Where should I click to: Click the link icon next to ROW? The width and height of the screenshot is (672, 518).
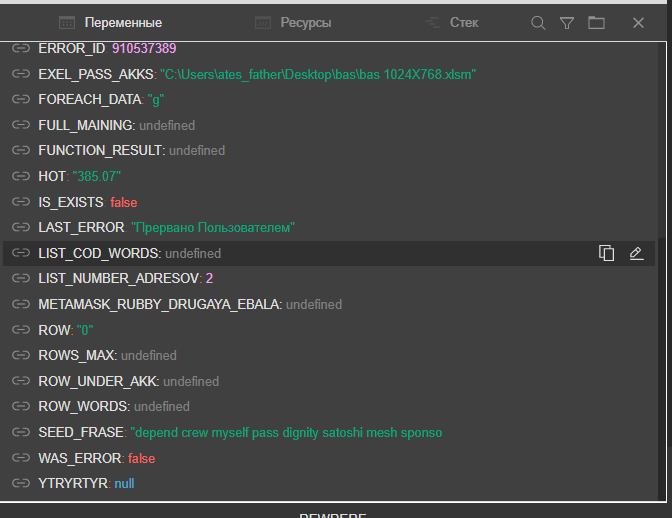point(21,329)
